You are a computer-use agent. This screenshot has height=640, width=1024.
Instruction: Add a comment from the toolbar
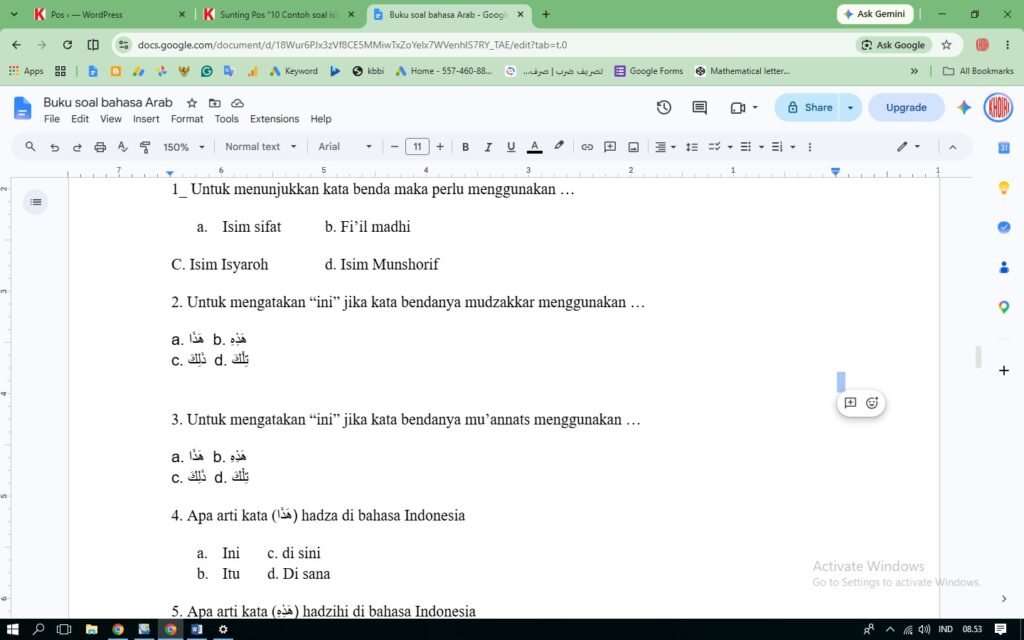click(610, 147)
